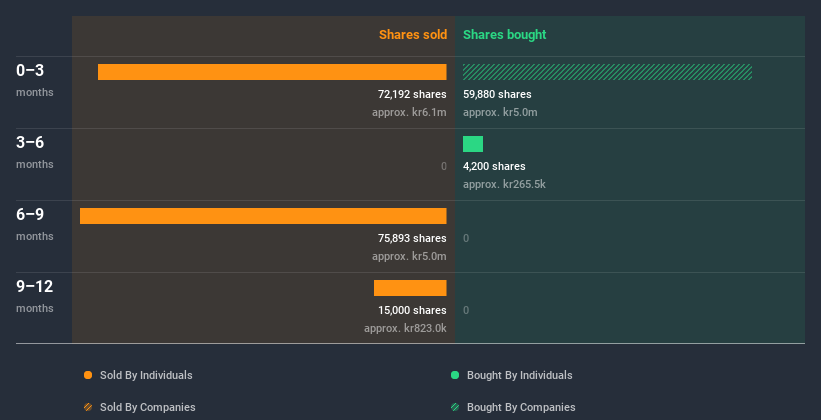Click the striped Sold By Companies legend icon
The image size is (821, 420).
[x=88, y=407]
